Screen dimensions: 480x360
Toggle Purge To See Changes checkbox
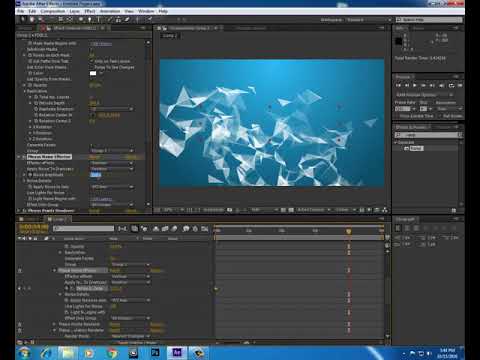(91, 67)
